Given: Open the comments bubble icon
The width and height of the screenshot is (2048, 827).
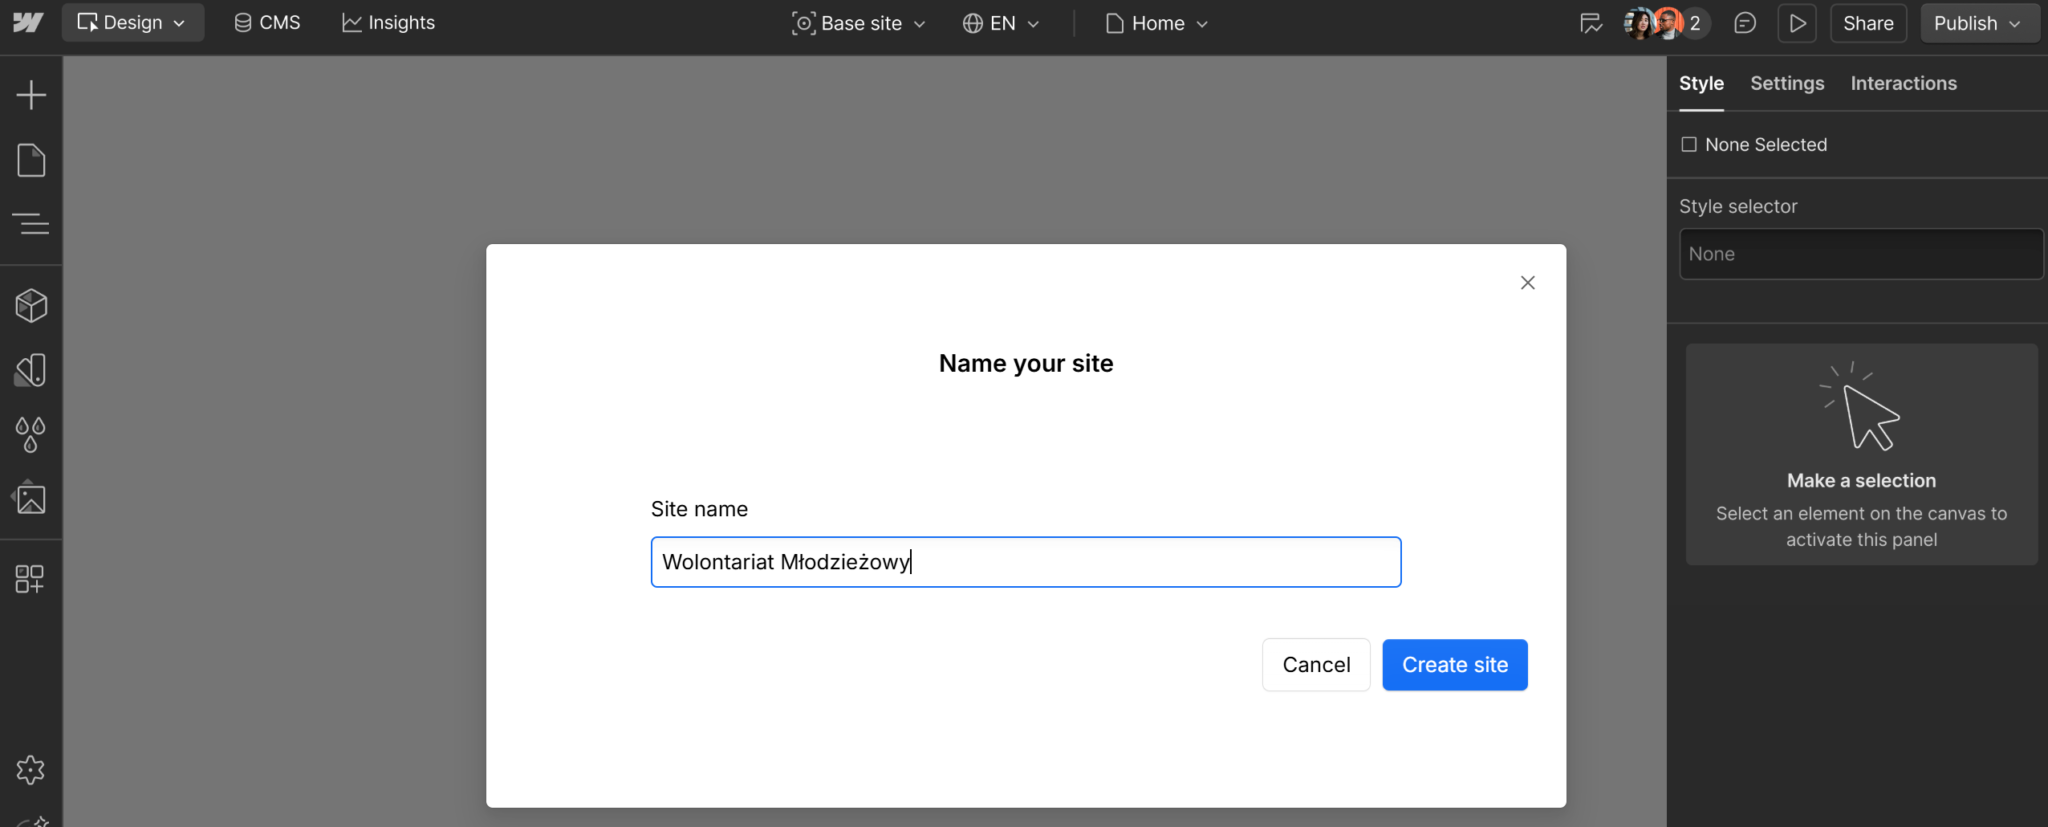Looking at the screenshot, I should coord(1745,23).
